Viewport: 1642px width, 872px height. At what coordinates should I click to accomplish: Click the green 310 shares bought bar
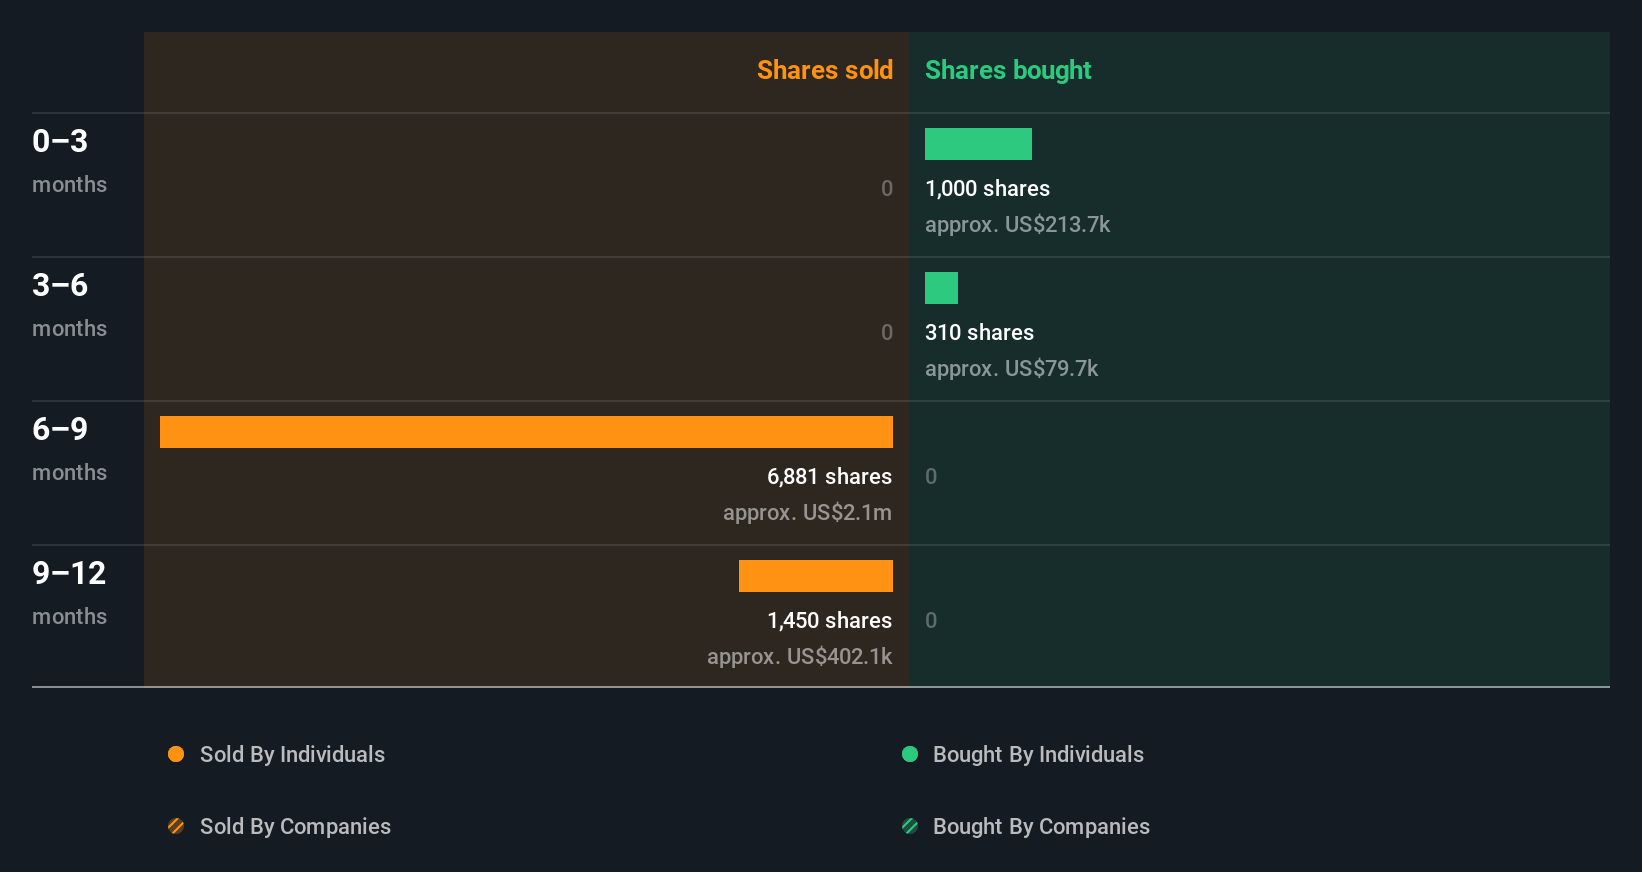click(941, 288)
